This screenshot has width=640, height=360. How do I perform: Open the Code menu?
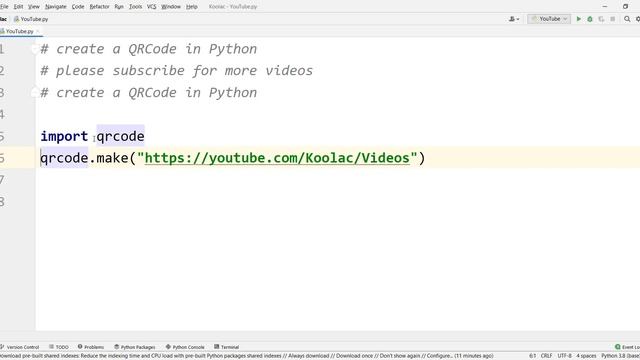(x=78, y=7)
